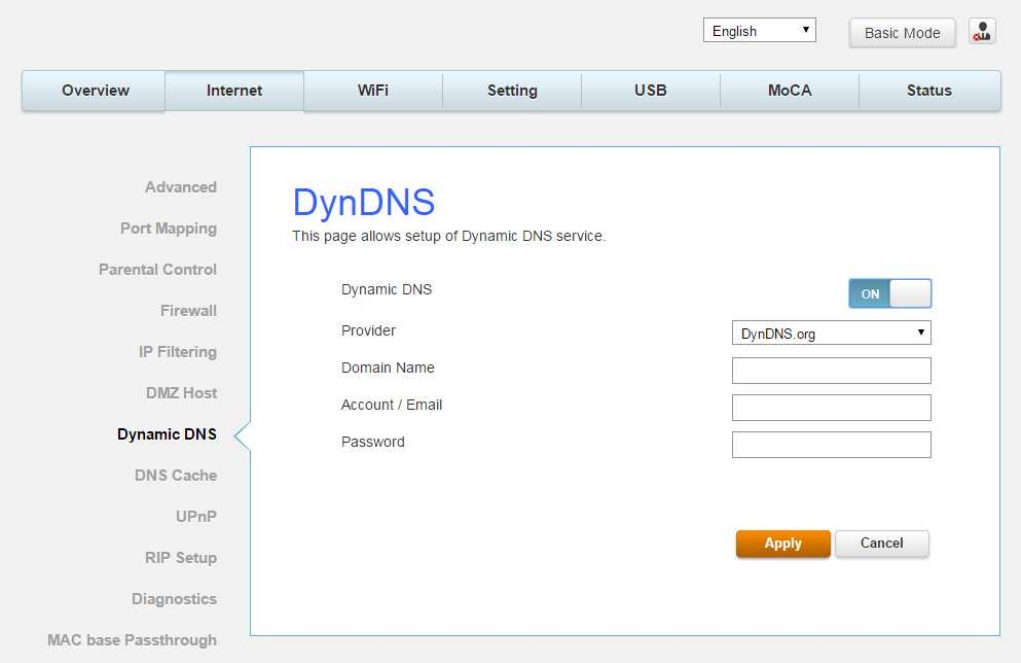
Task: Open Parental Control settings
Action: point(158,270)
